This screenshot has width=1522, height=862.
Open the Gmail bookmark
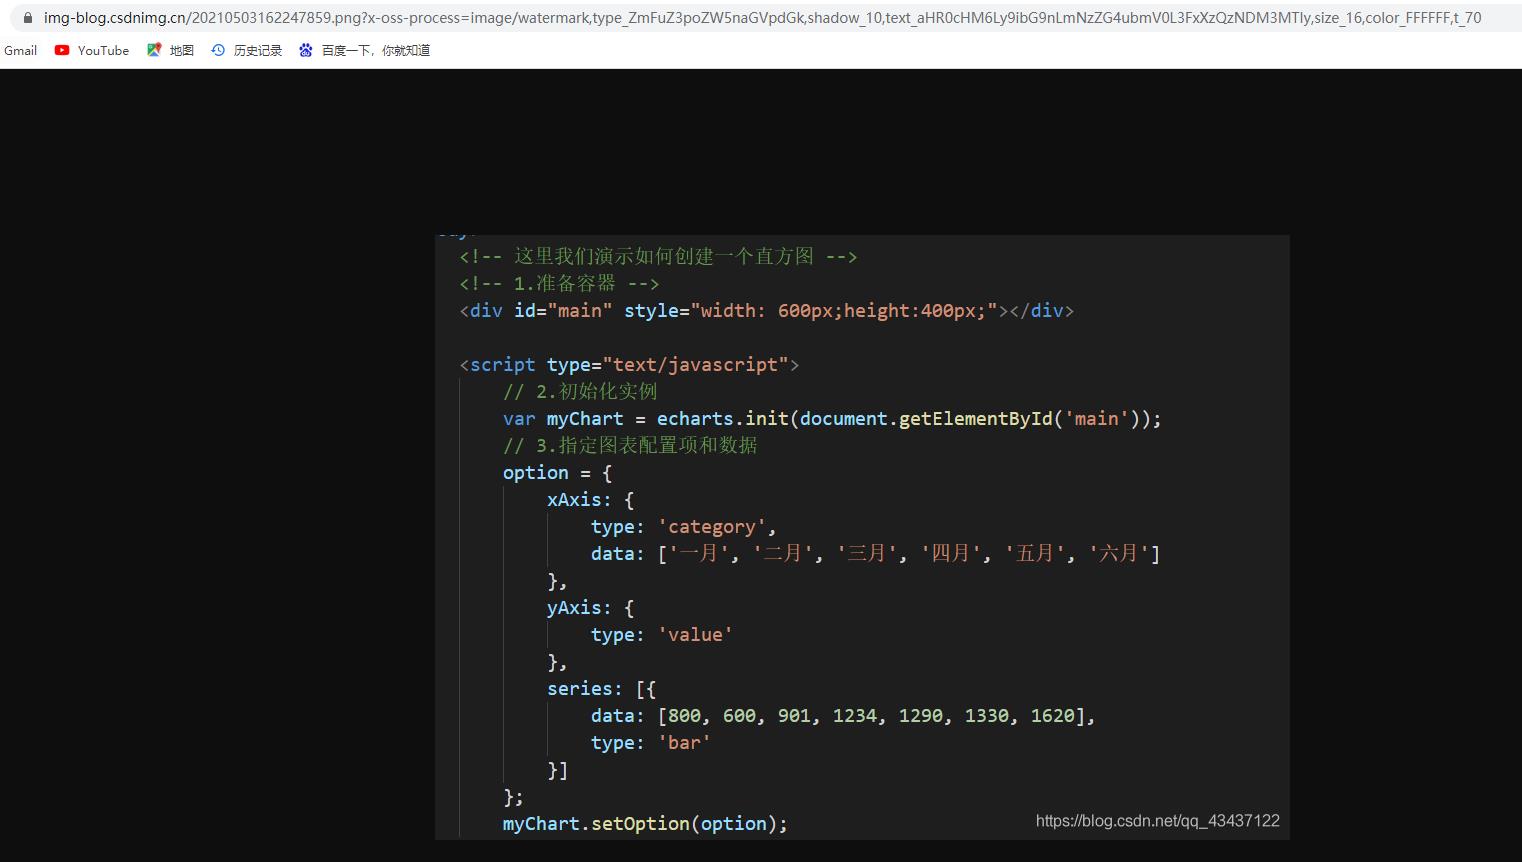coord(21,50)
